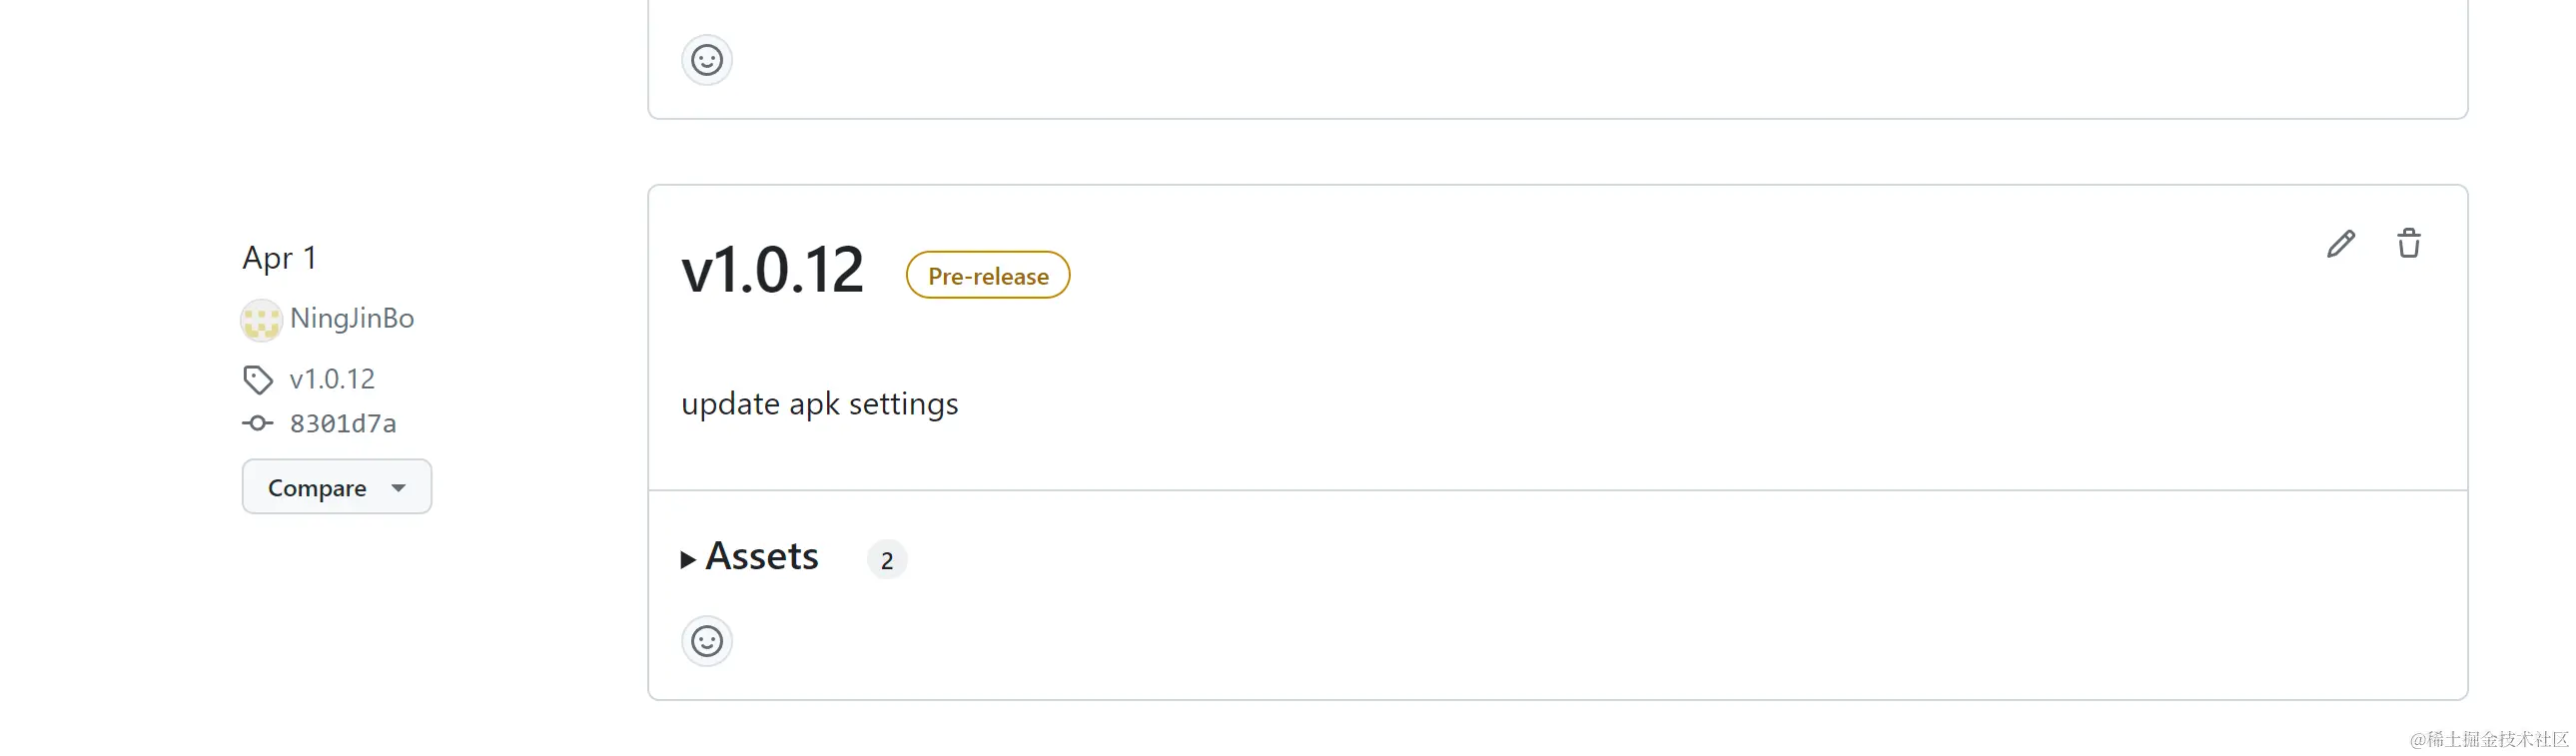Open NingJinBo's avatar image
The image size is (2576, 756).
coord(261,320)
